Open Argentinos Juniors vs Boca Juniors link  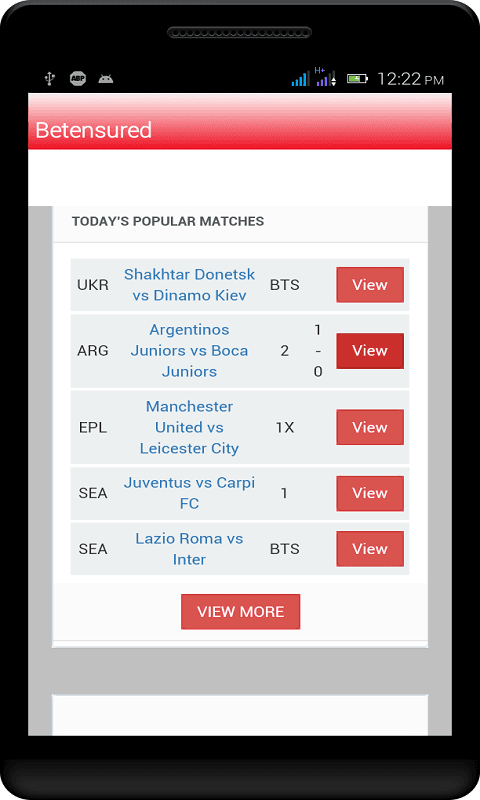[x=189, y=351]
